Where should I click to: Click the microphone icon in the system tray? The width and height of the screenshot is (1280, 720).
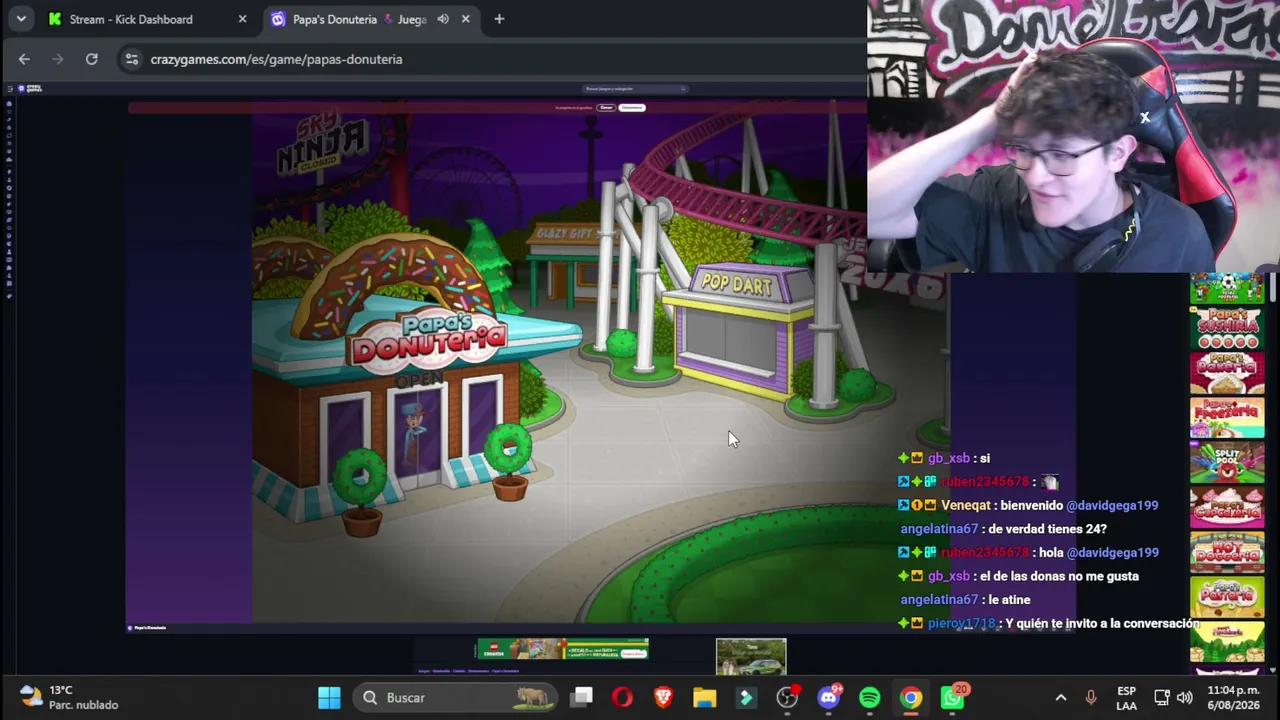[1091, 697]
